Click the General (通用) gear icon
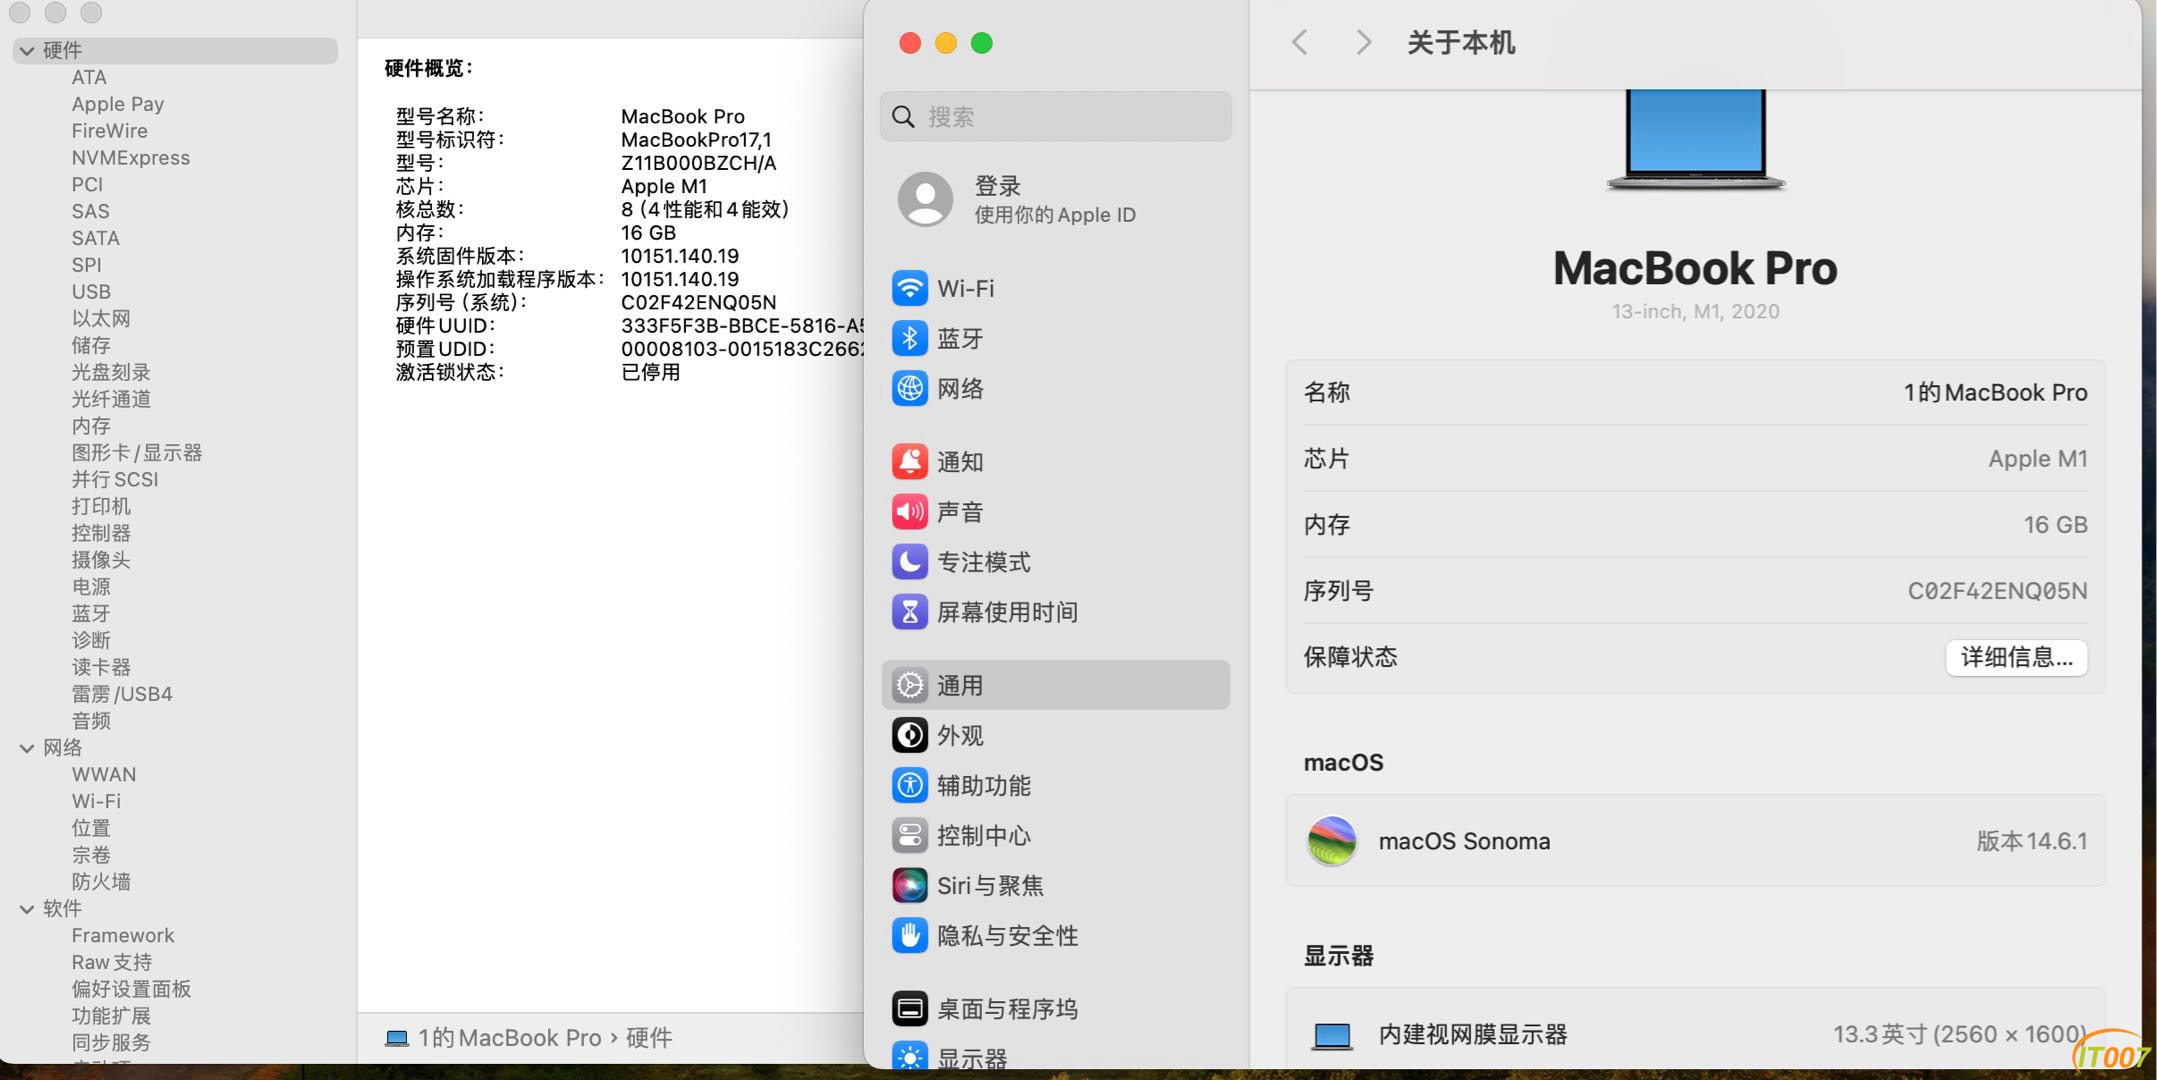2157x1080 pixels. 909,685
